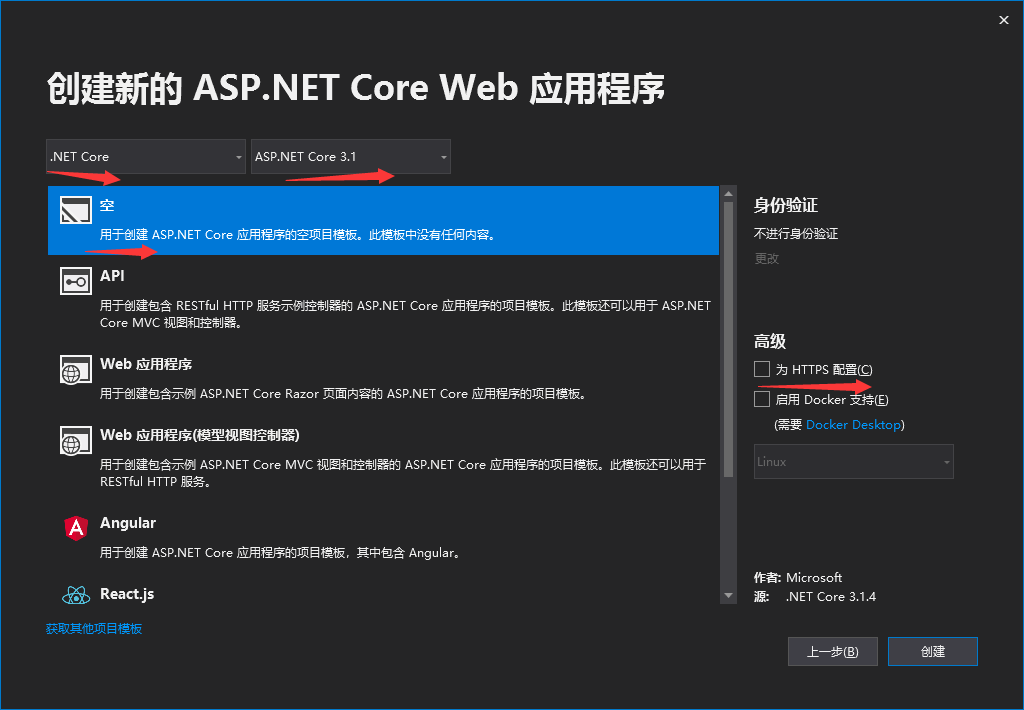This screenshot has height=710, width=1024.
Task: Click the Angular template description text
Action: tap(281, 553)
